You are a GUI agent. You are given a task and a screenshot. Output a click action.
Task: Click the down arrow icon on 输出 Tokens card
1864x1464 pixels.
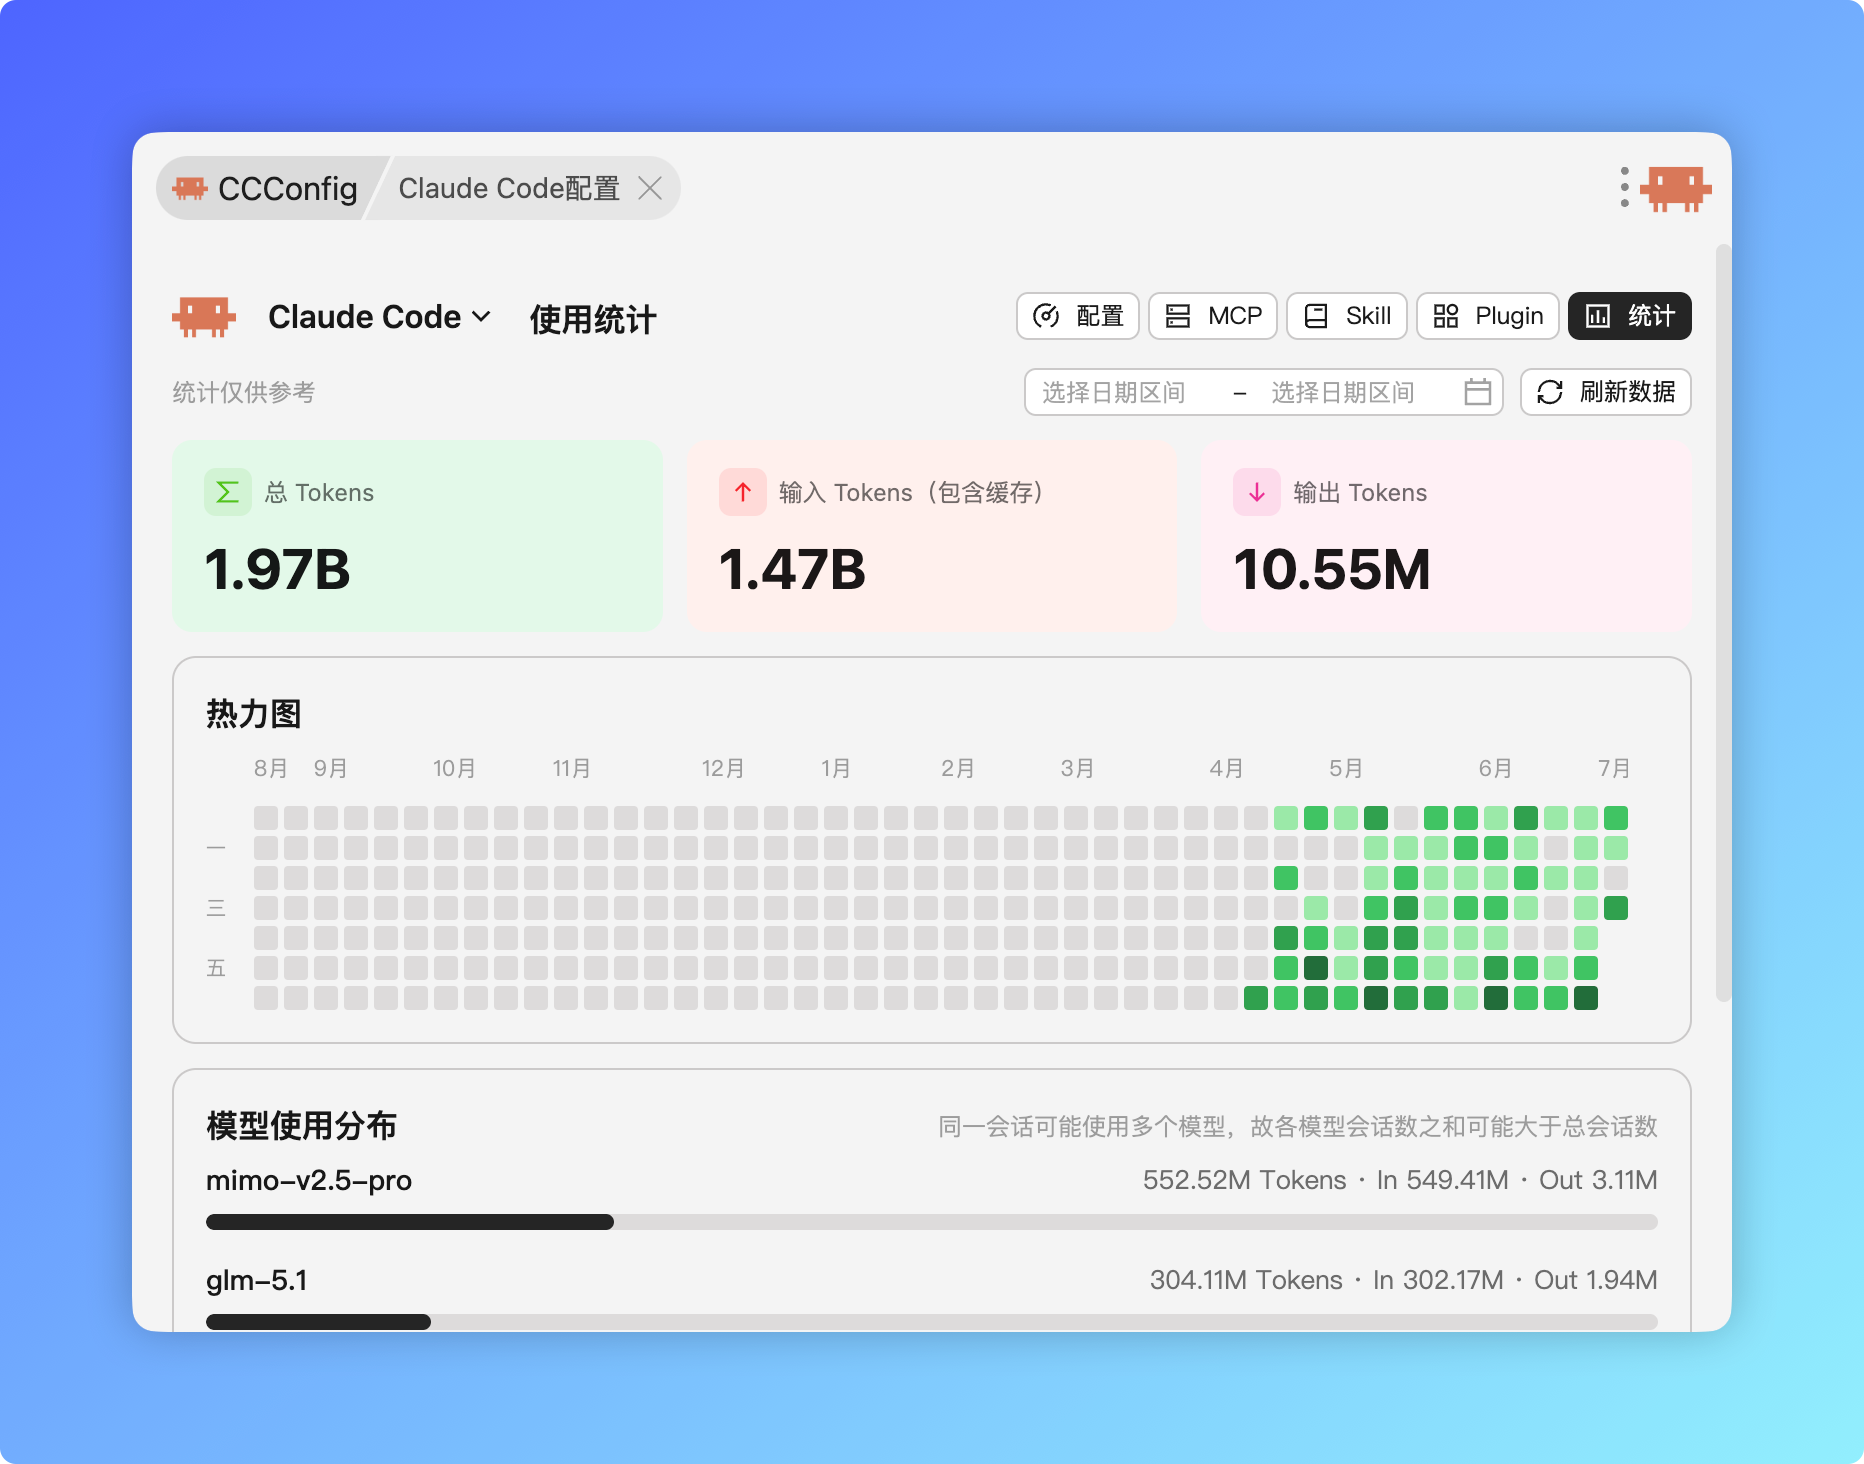[1257, 492]
